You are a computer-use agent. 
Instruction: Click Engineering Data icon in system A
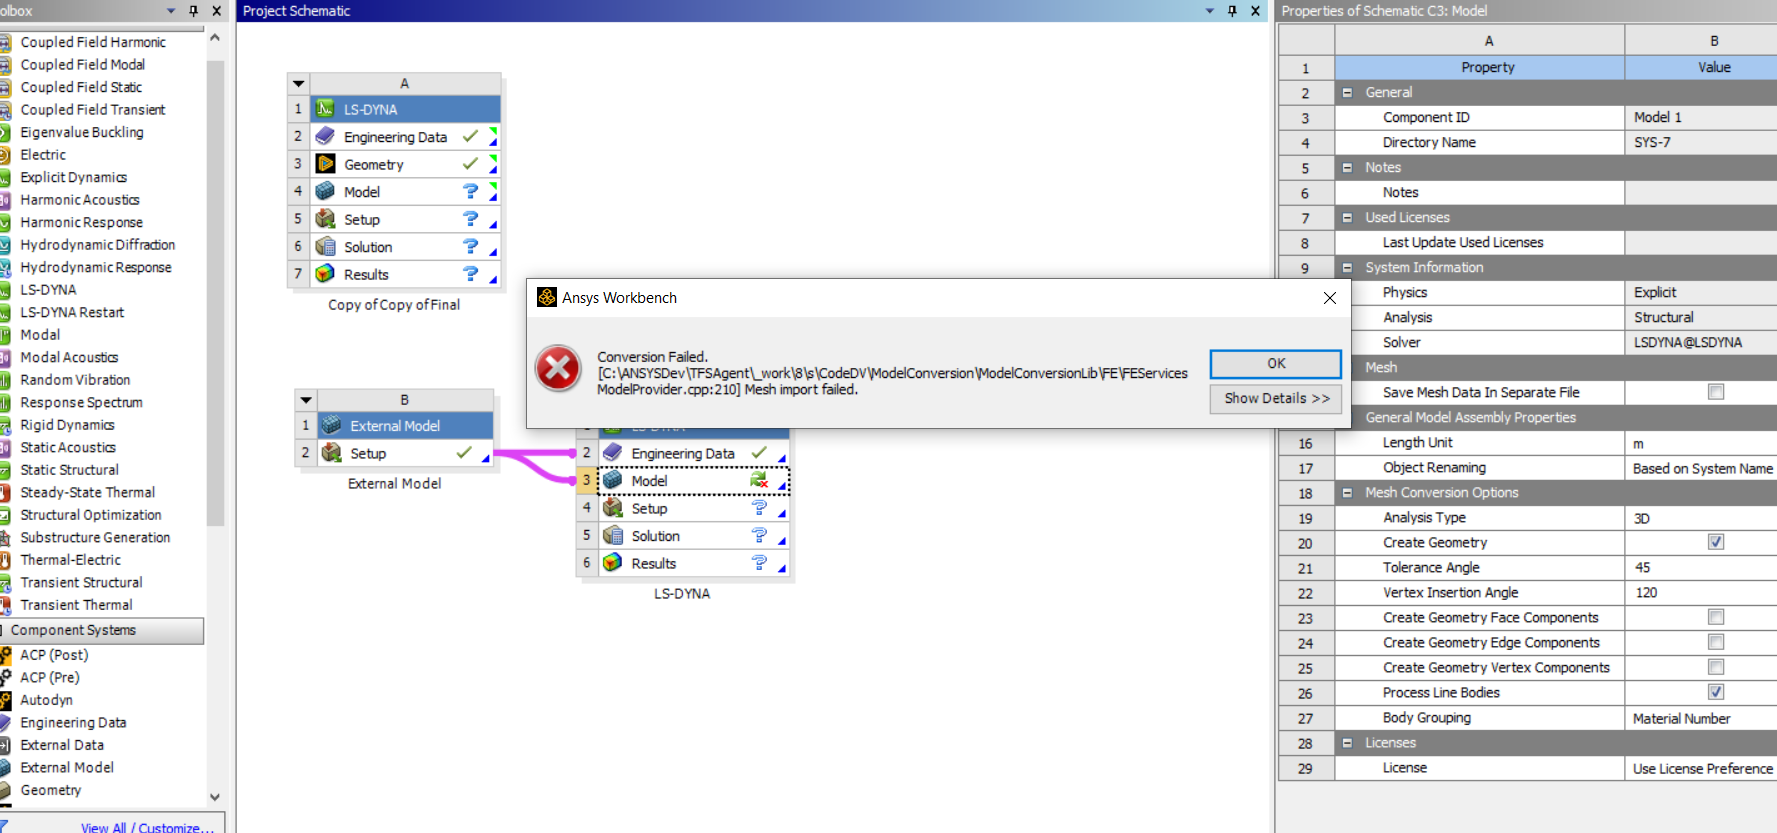point(325,136)
